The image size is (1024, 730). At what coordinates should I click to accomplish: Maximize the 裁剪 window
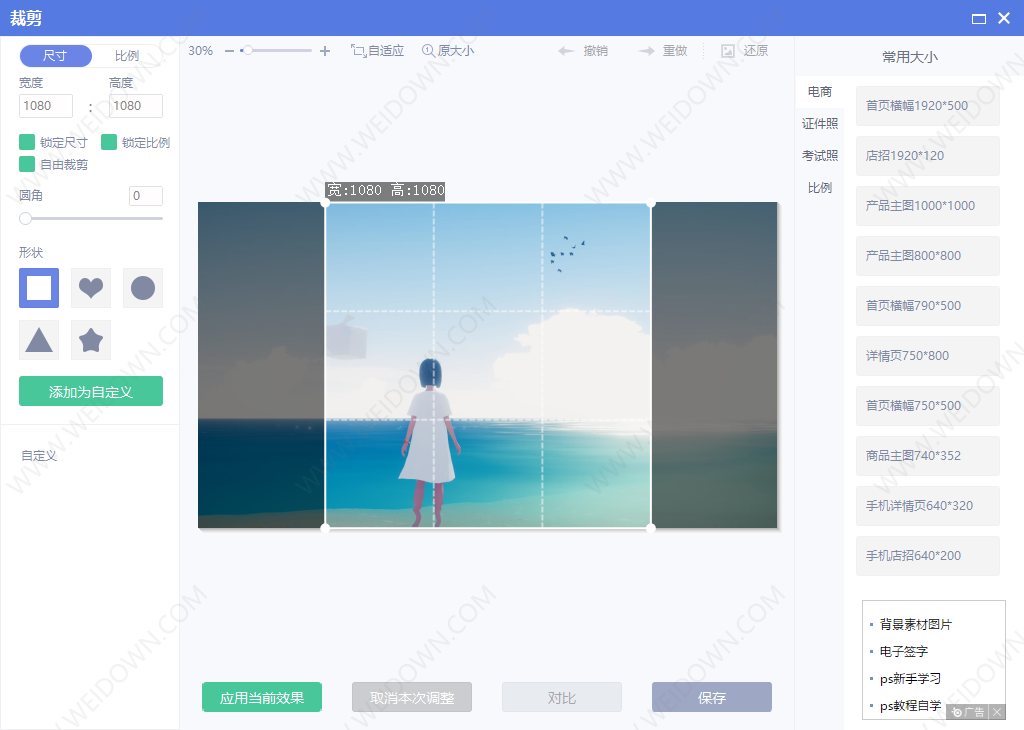click(x=978, y=18)
